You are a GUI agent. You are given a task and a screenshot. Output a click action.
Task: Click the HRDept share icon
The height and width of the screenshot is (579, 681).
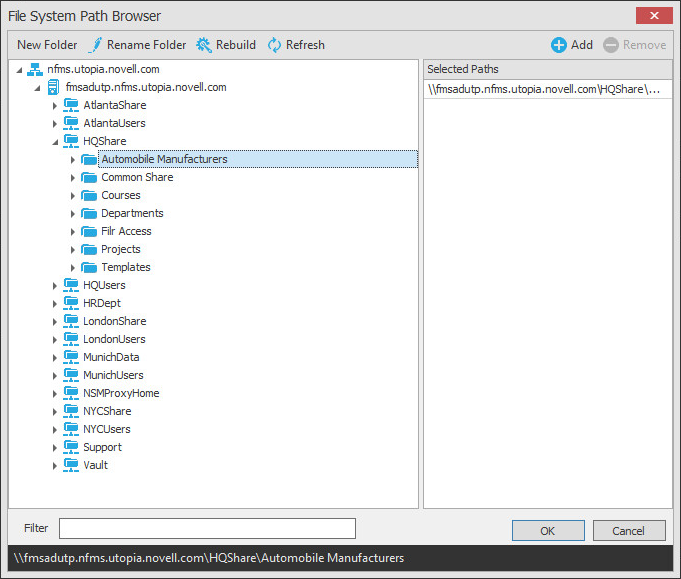click(x=71, y=303)
